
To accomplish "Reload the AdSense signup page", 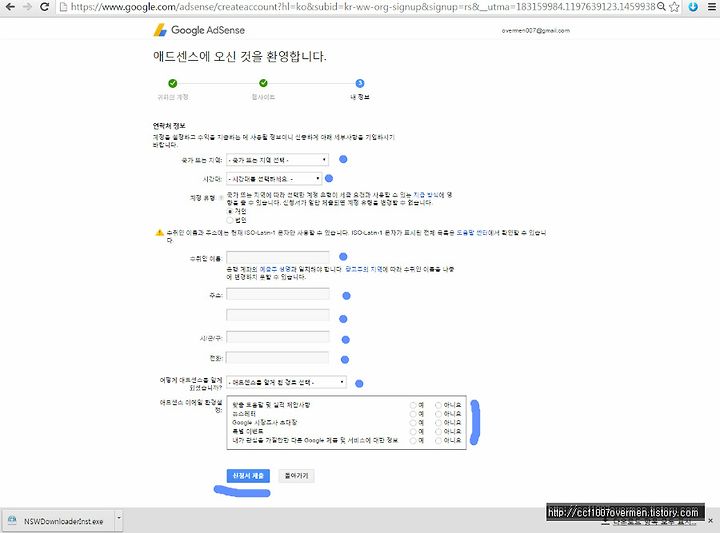I will click(x=45, y=7).
